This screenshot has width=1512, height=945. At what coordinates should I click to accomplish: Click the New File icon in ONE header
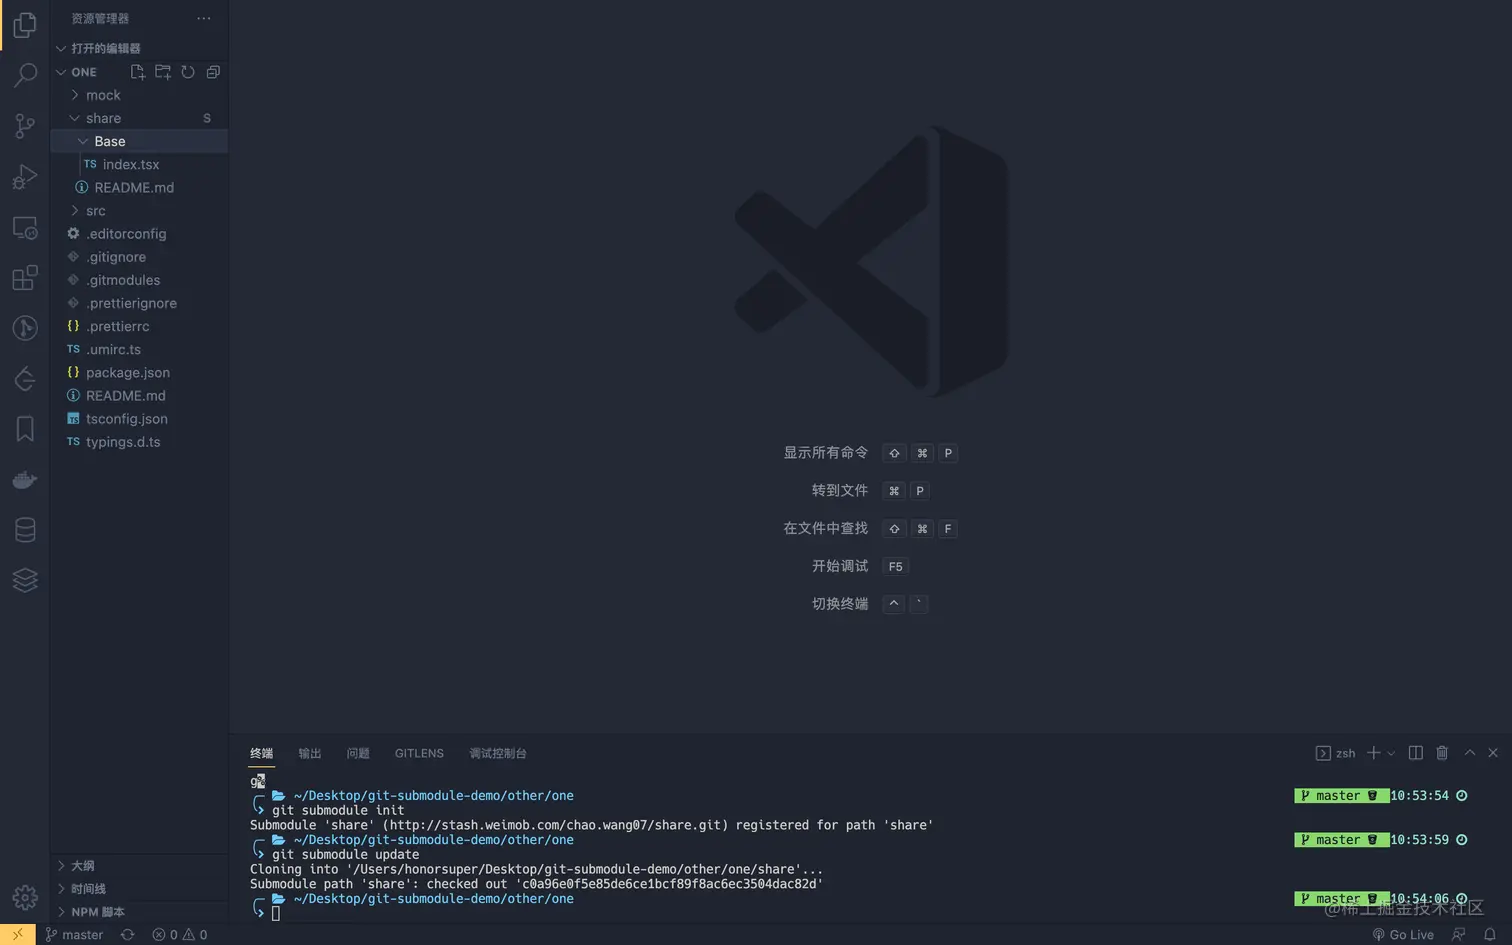[138, 72]
